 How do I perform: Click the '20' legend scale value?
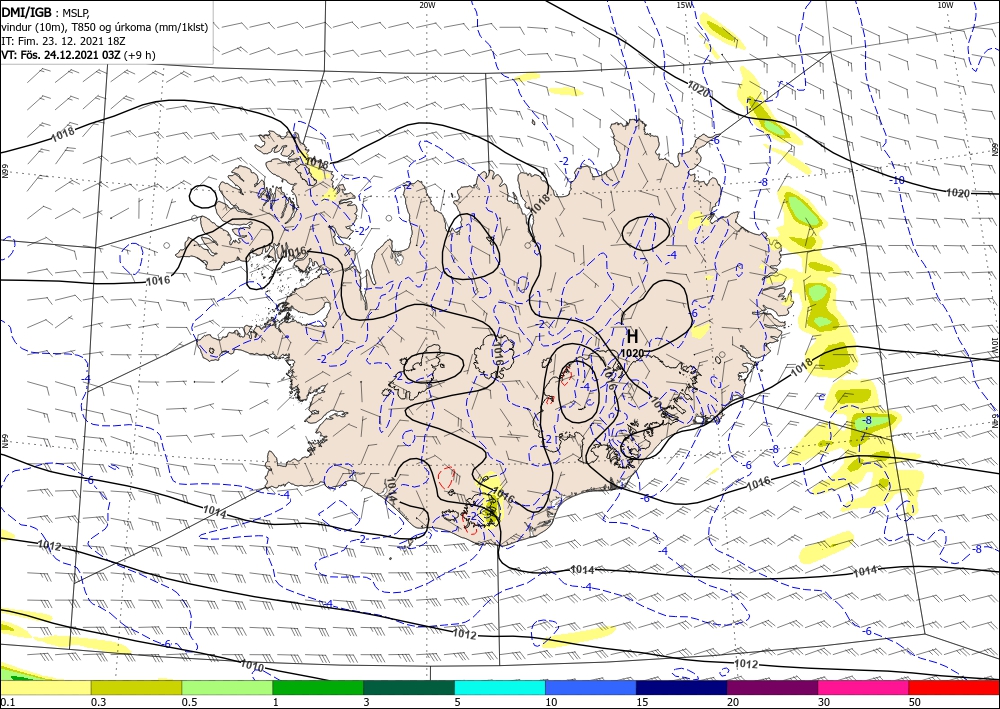[x=733, y=702]
